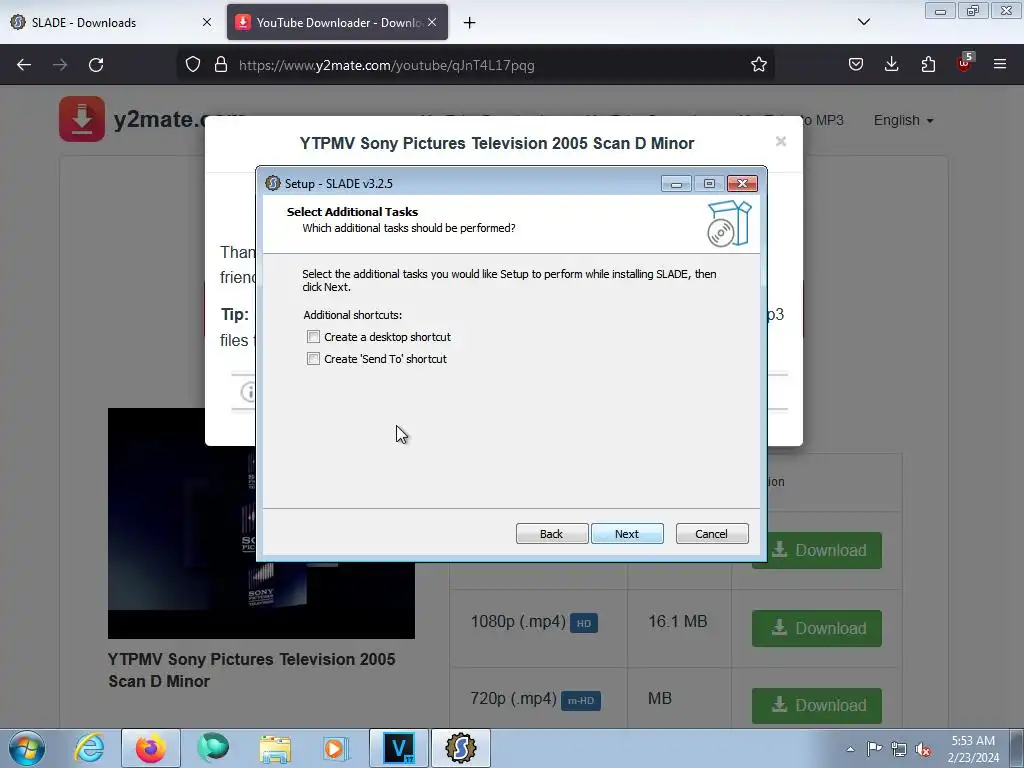The height and width of the screenshot is (768, 1024).
Task: Cancel the SLADE setup wizard
Action: pyautogui.click(x=712, y=534)
